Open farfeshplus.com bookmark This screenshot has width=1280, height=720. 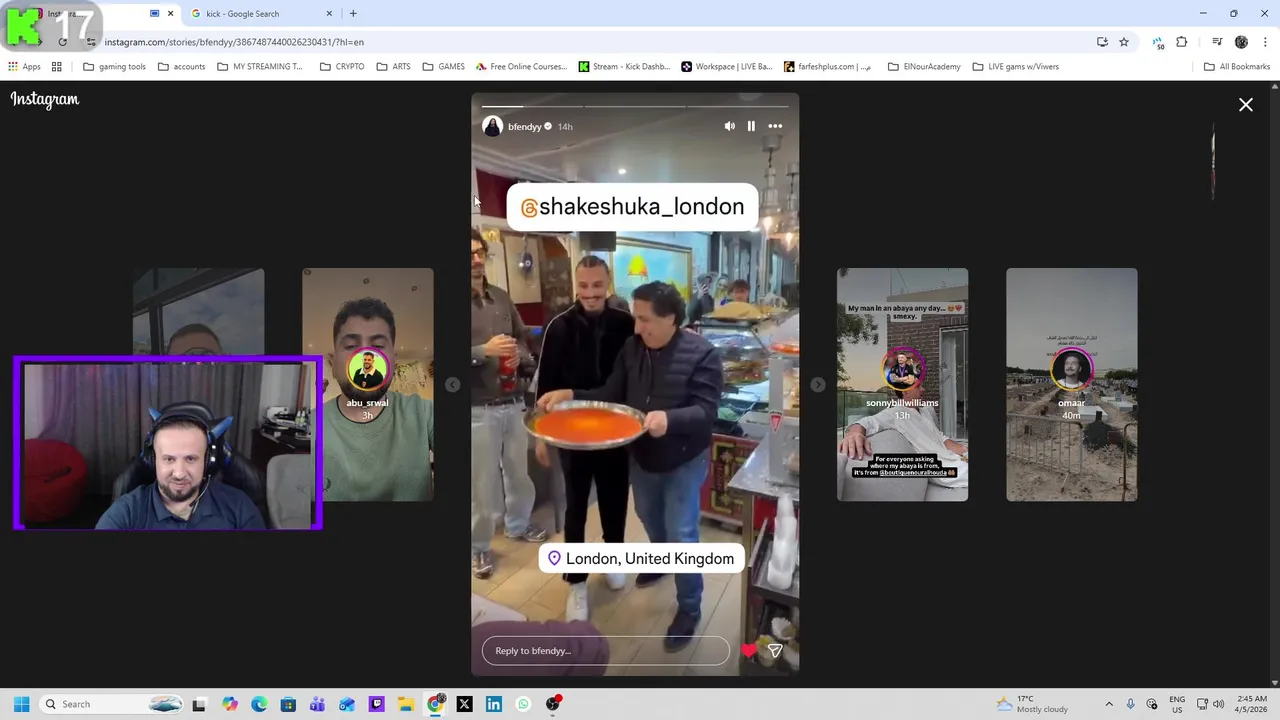point(828,67)
